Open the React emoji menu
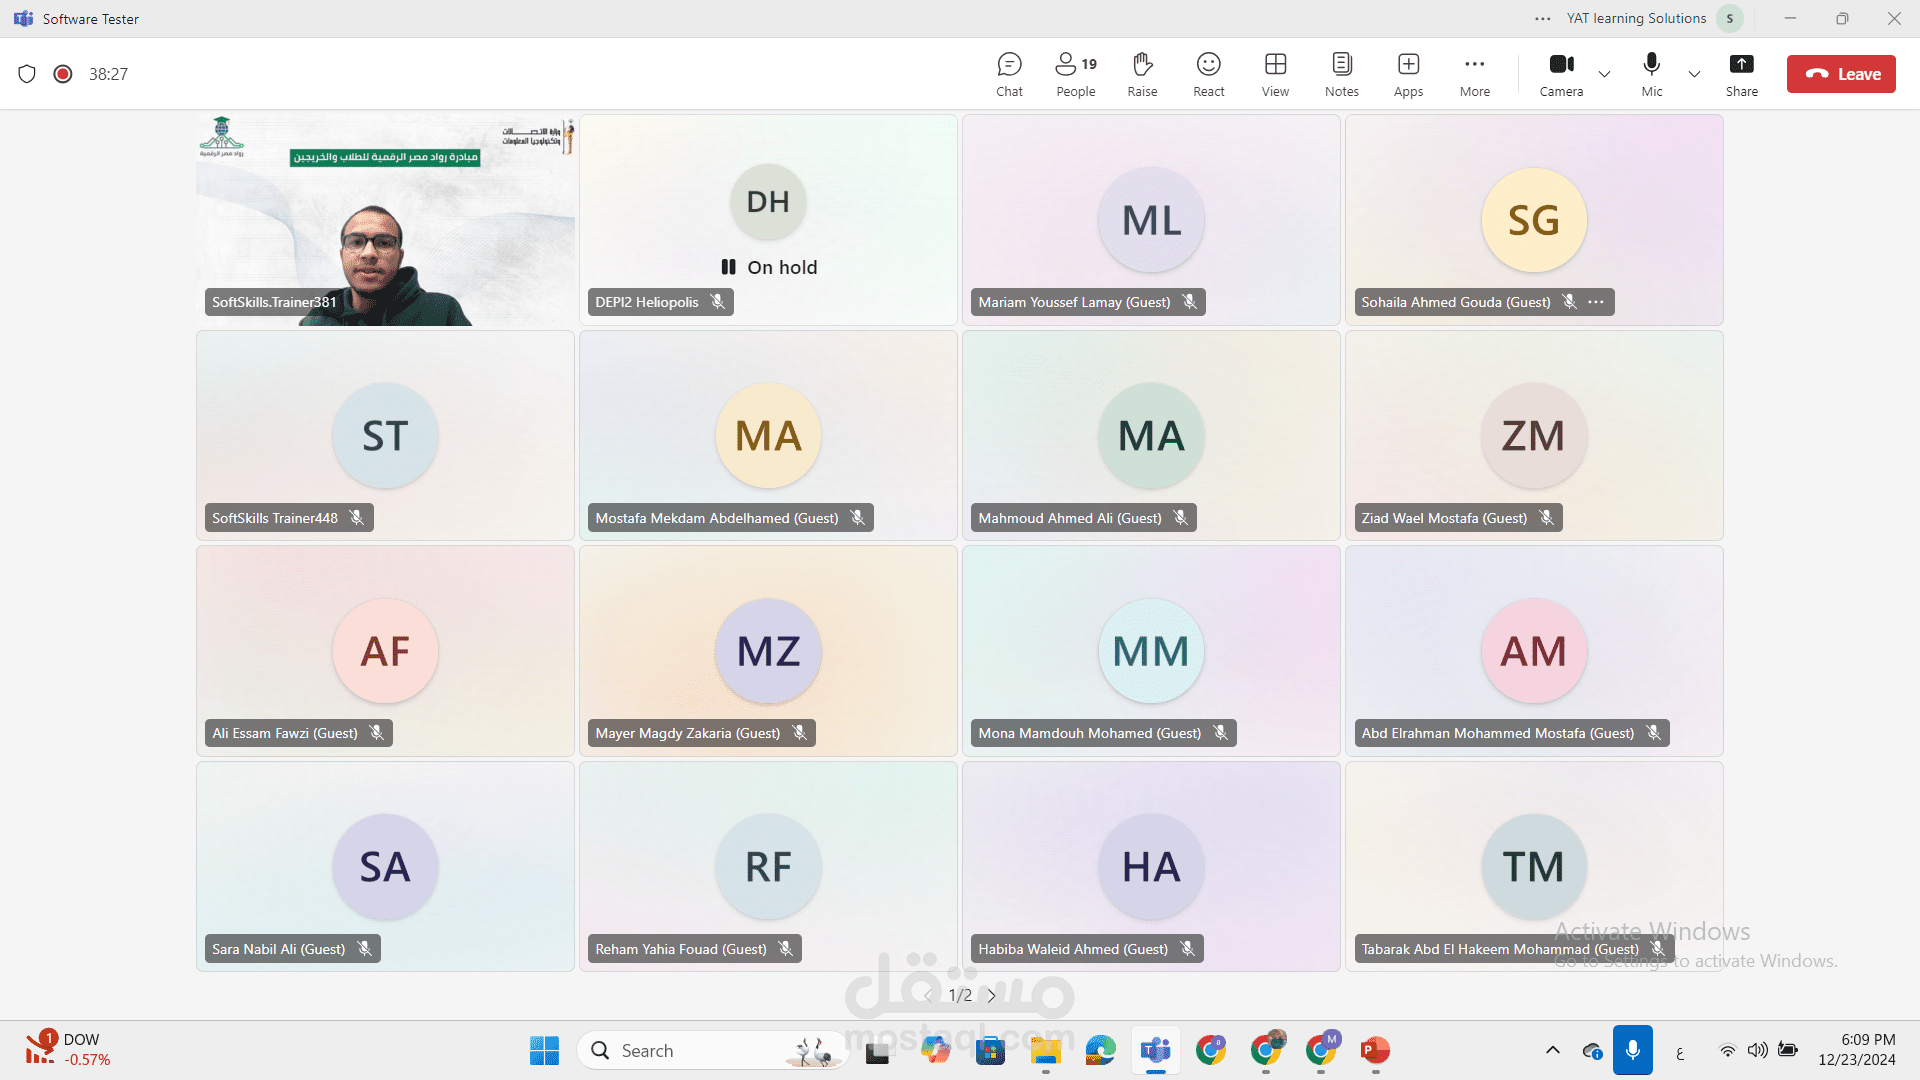Viewport: 1920px width, 1080px height. point(1208,74)
